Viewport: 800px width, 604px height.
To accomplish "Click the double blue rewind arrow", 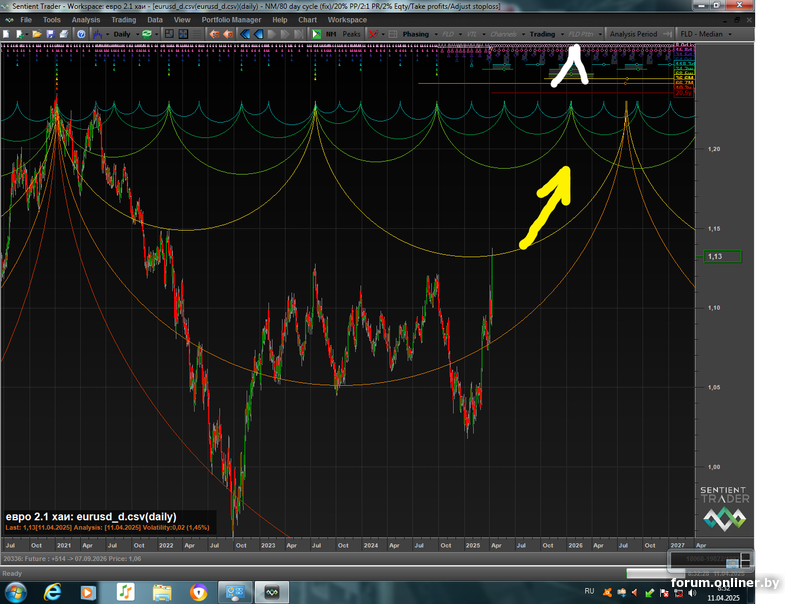I will [x=245, y=34].
